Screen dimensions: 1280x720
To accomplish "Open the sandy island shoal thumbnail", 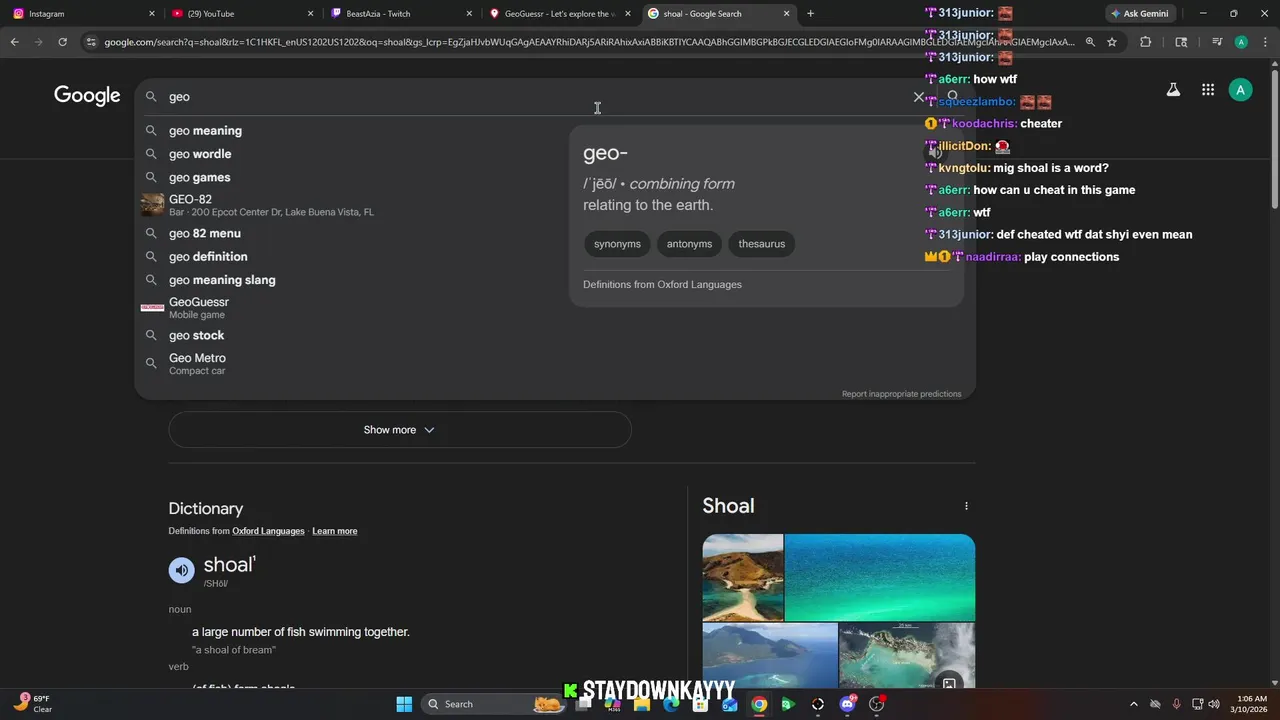I will click(x=743, y=577).
